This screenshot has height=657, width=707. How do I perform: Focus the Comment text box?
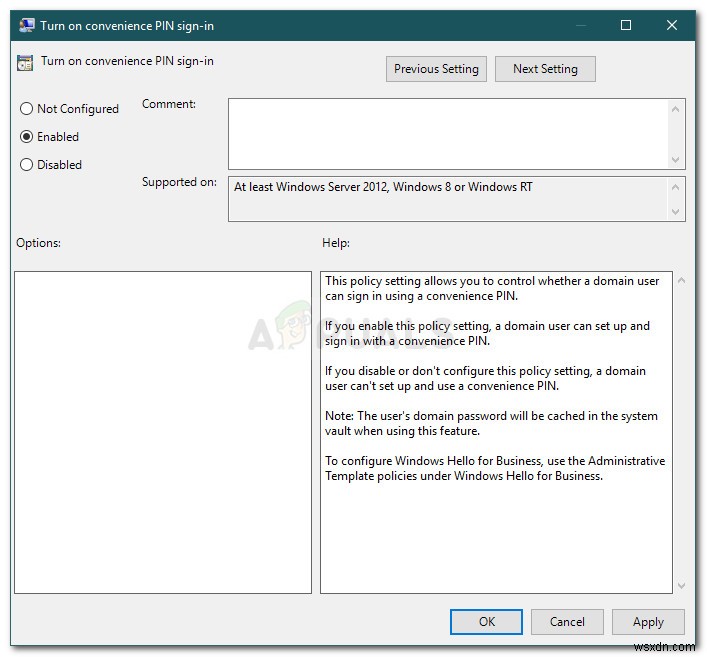[448, 134]
